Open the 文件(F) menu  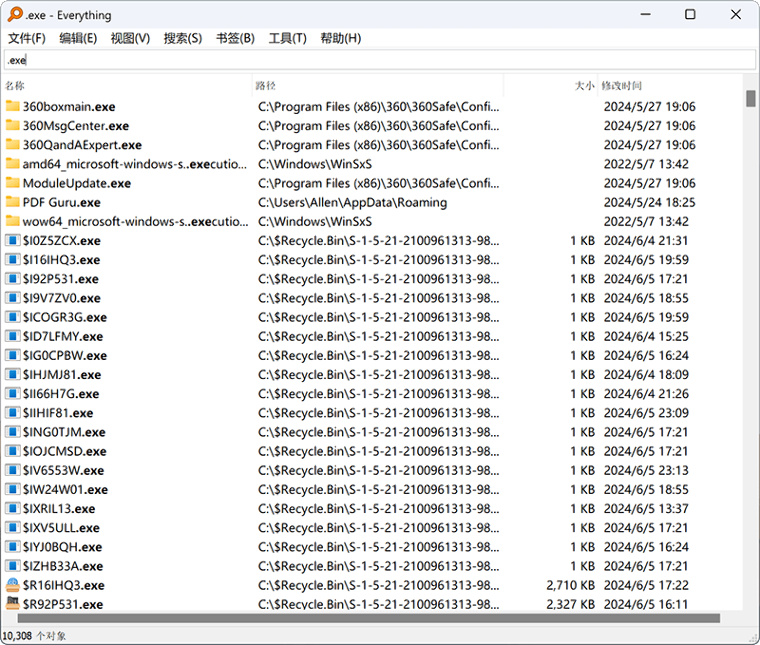click(x=27, y=38)
